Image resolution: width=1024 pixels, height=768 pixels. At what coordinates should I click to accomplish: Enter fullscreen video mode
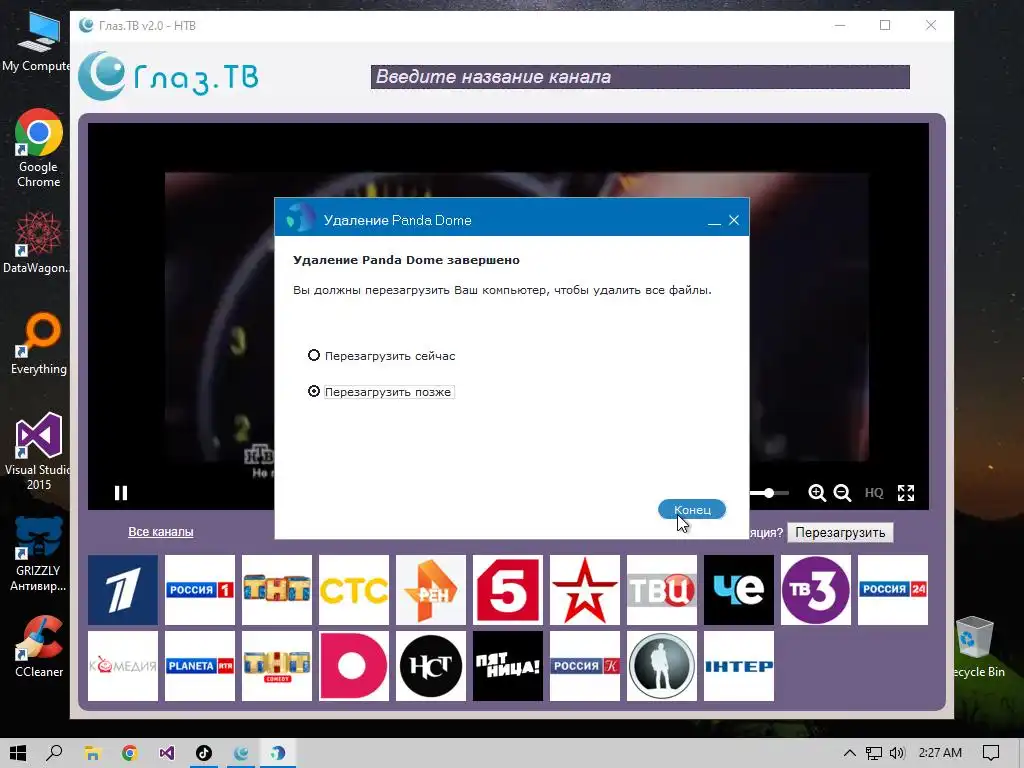(906, 493)
